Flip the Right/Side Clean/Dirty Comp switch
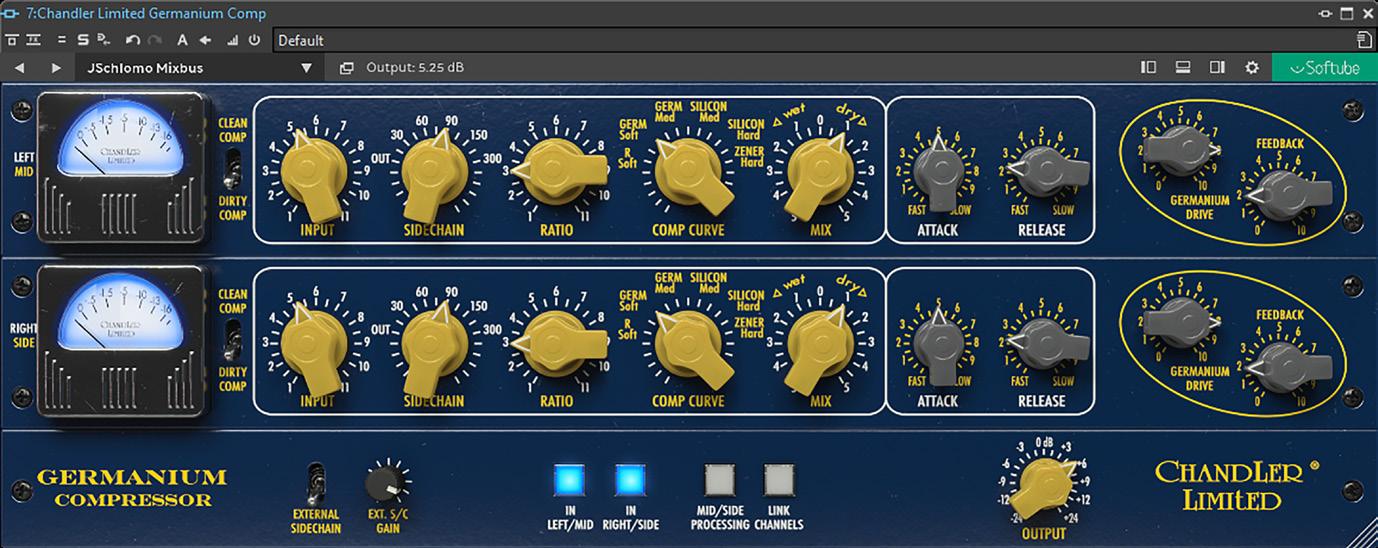Screen dimensions: 1378x548 pyautogui.click(x=232, y=339)
